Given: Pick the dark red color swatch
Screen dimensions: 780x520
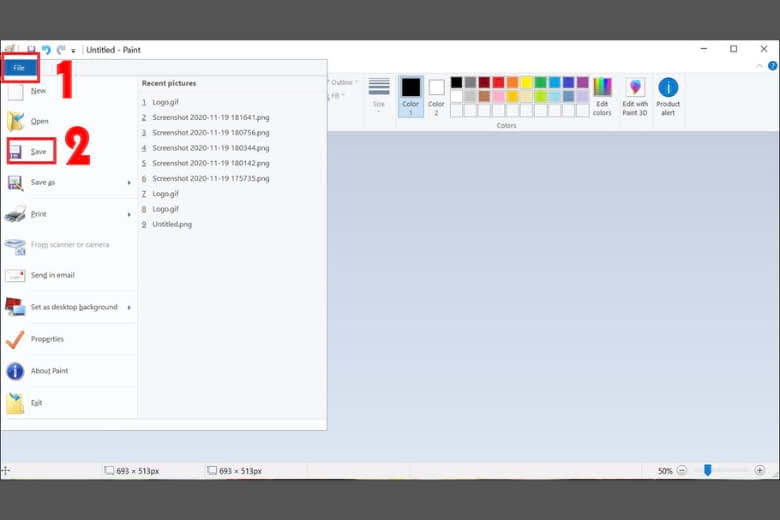Looking at the screenshot, I should pyautogui.click(x=484, y=82).
